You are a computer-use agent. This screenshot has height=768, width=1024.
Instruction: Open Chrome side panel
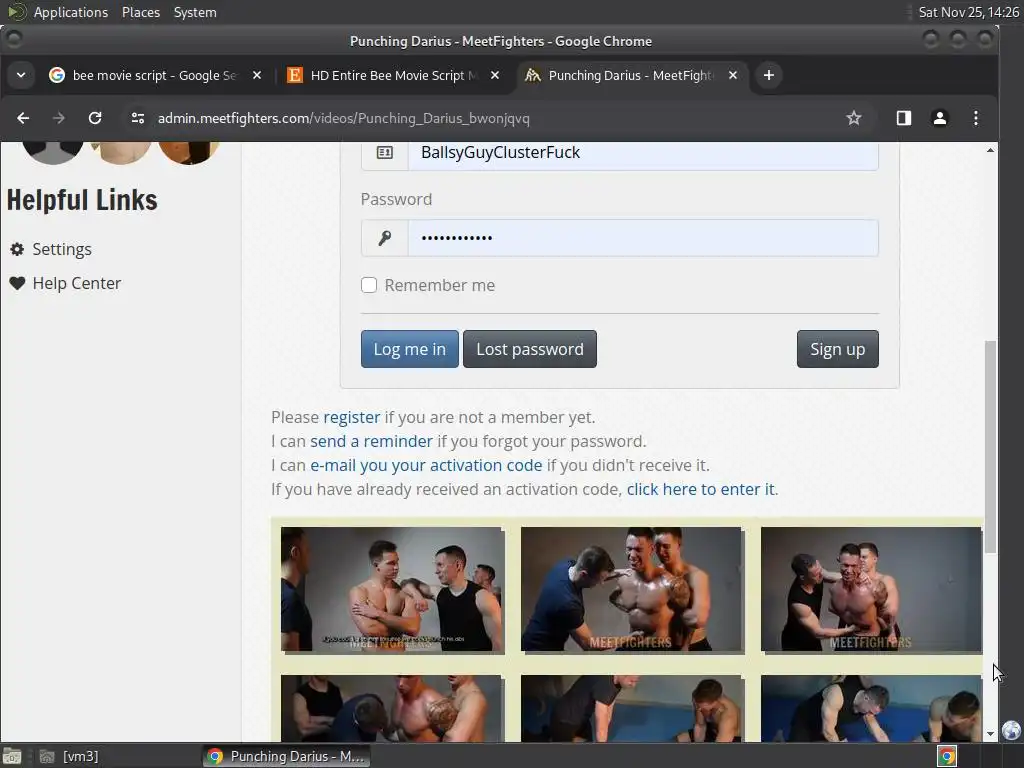point(904,118)
